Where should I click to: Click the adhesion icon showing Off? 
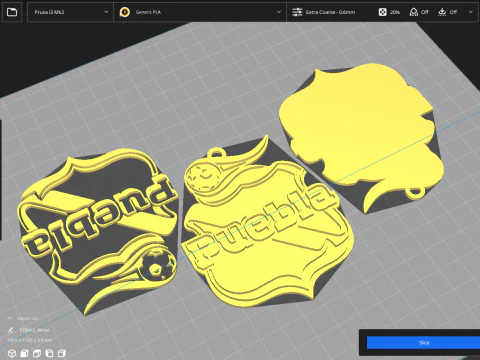[x=442, y=12]
